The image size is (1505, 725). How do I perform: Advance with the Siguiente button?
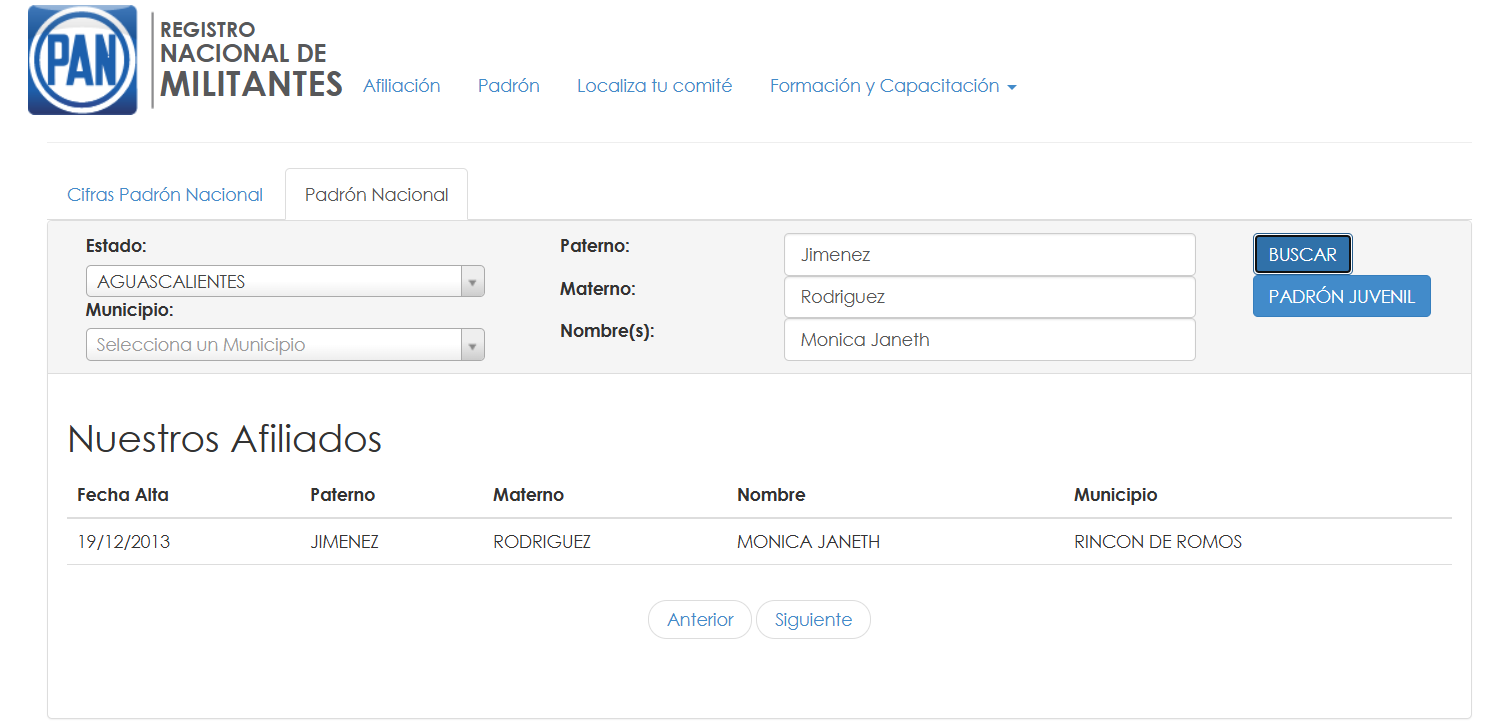(813, 620)
